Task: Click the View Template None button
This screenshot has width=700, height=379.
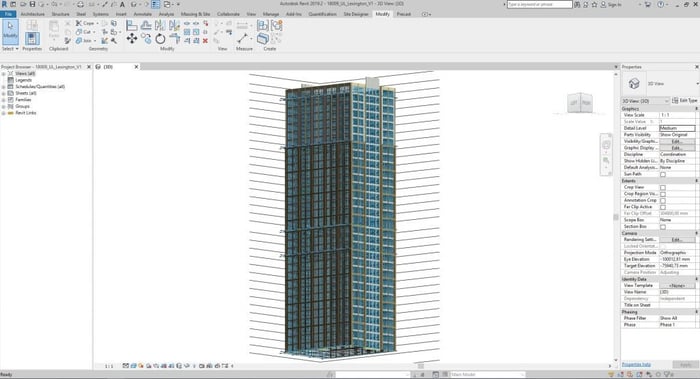Action: tap(677, 286)
